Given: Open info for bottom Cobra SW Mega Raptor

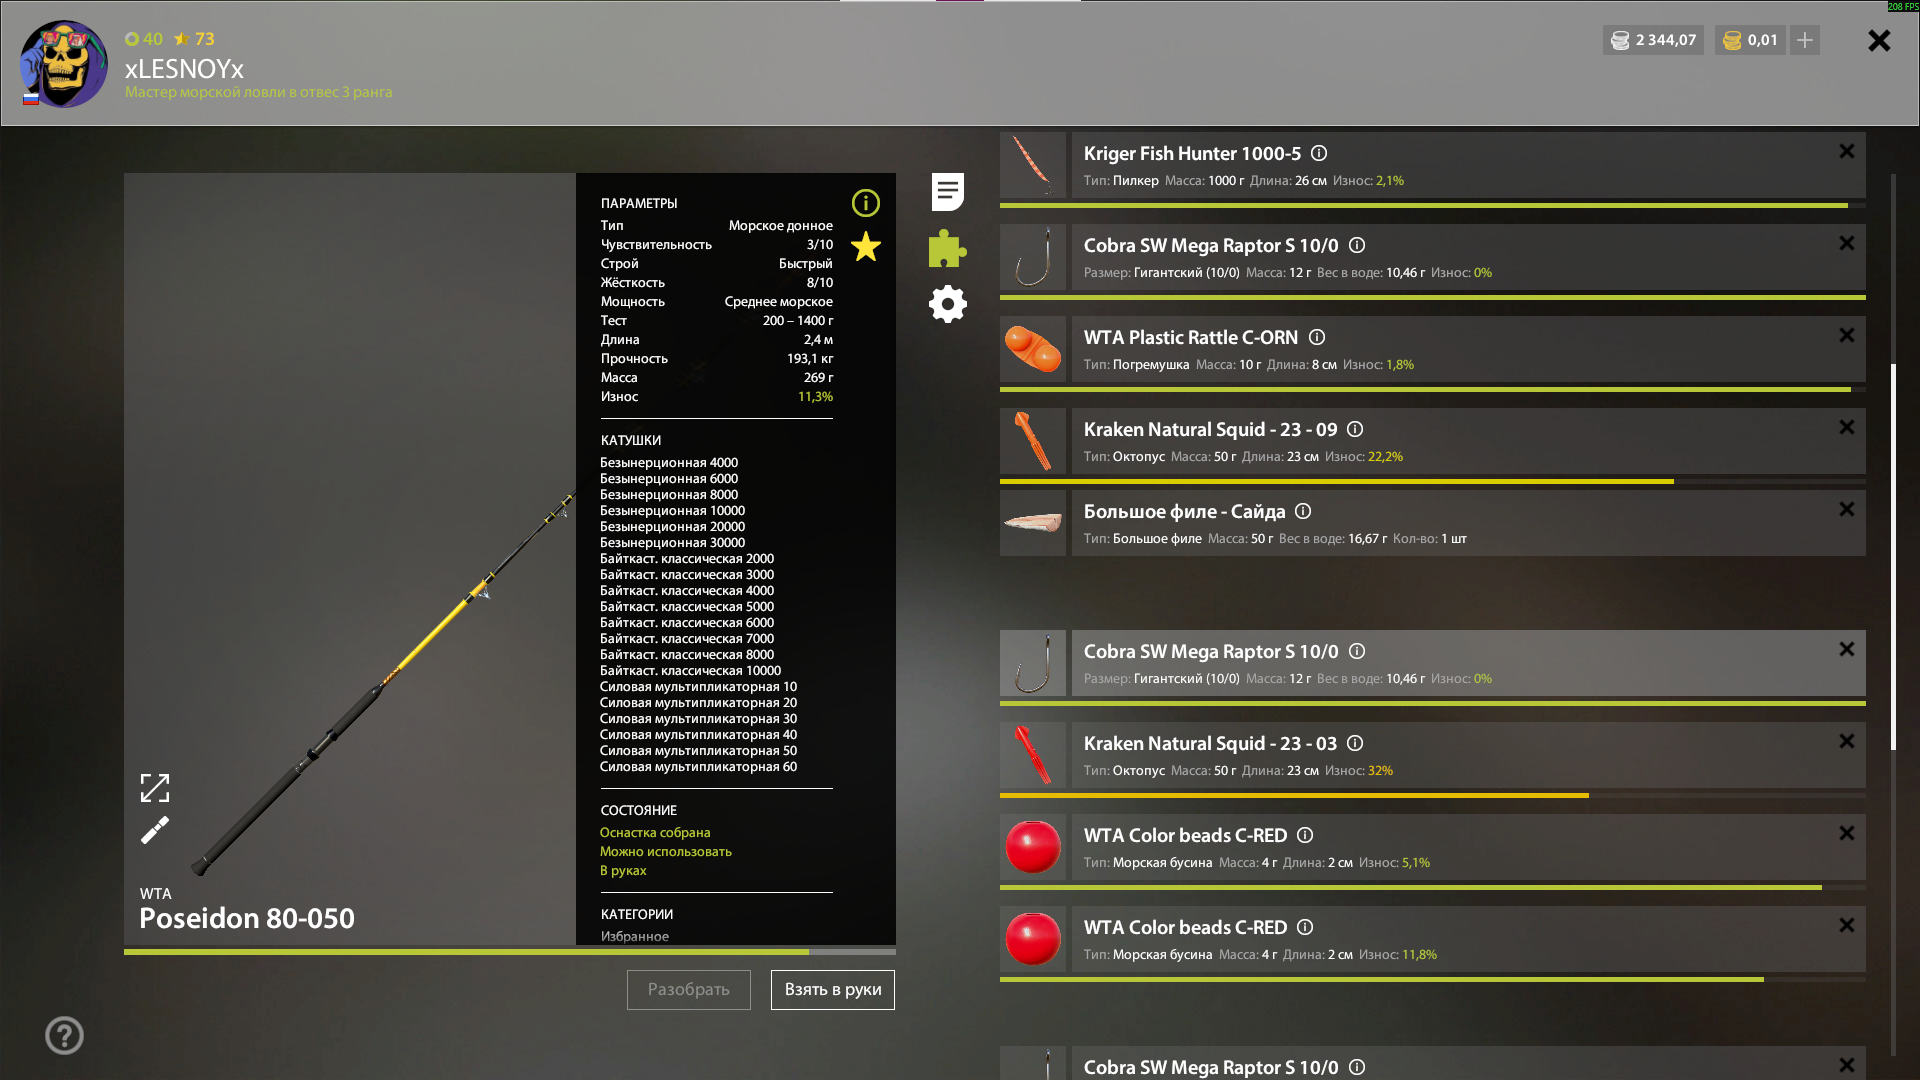Looking at the screenshot, I should (1357, 1067).
